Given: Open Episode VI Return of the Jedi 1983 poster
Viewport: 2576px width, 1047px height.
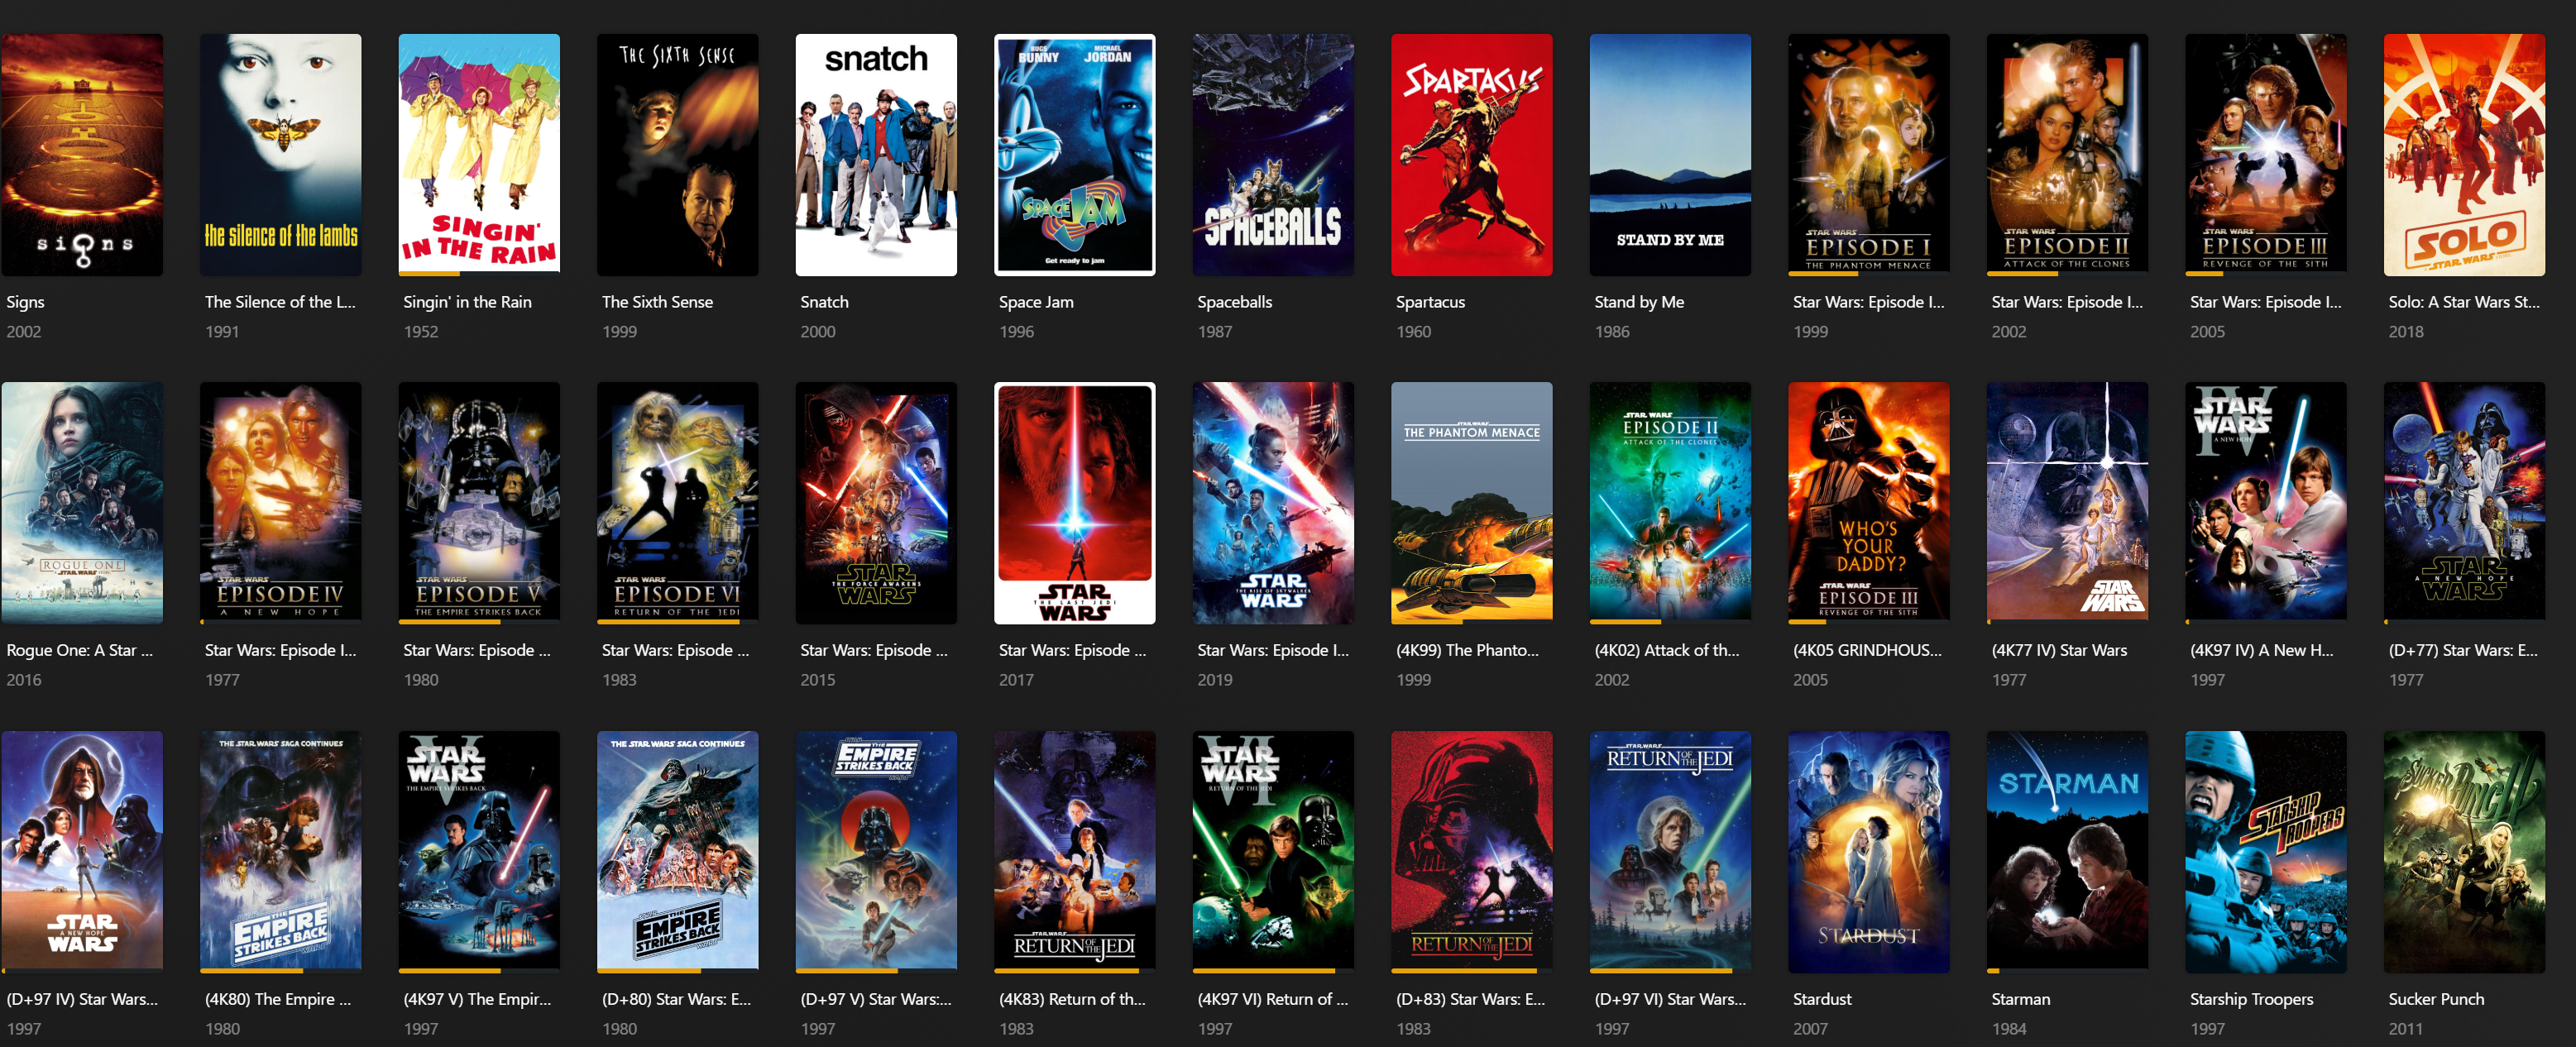Looking at the screenshot, I should pos(677,503).
